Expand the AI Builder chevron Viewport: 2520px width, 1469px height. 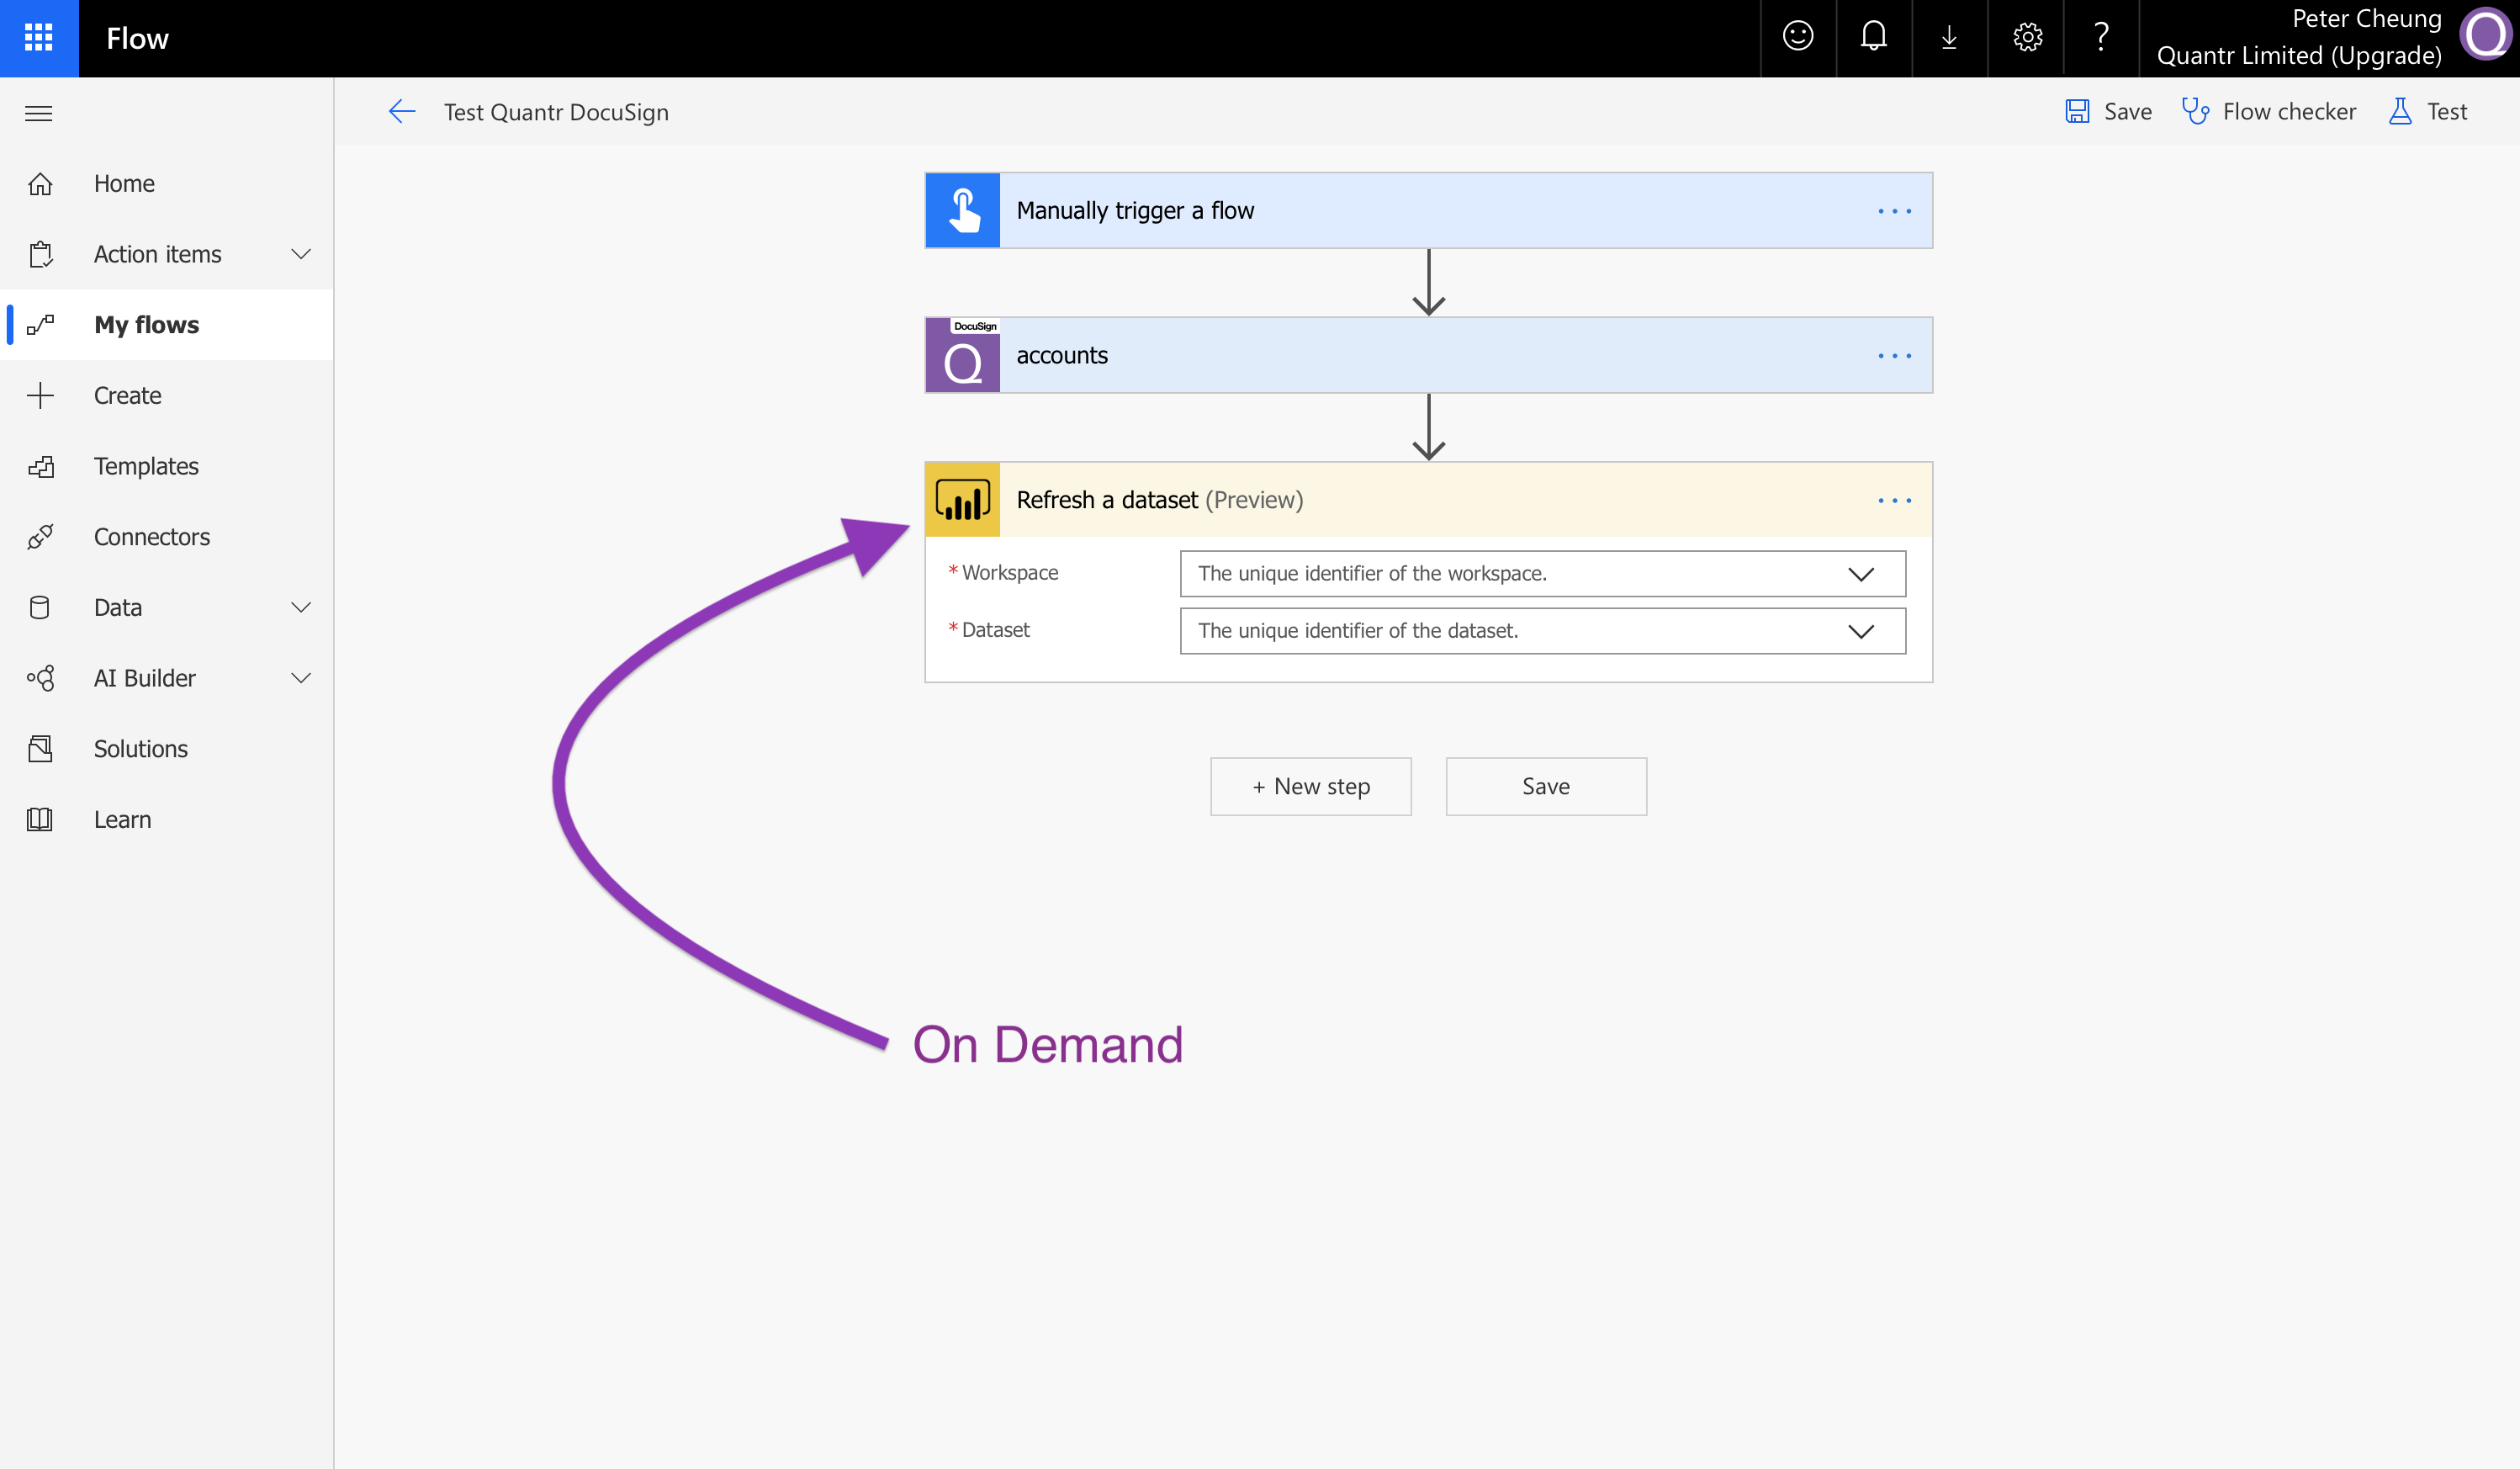coord(301,678)
